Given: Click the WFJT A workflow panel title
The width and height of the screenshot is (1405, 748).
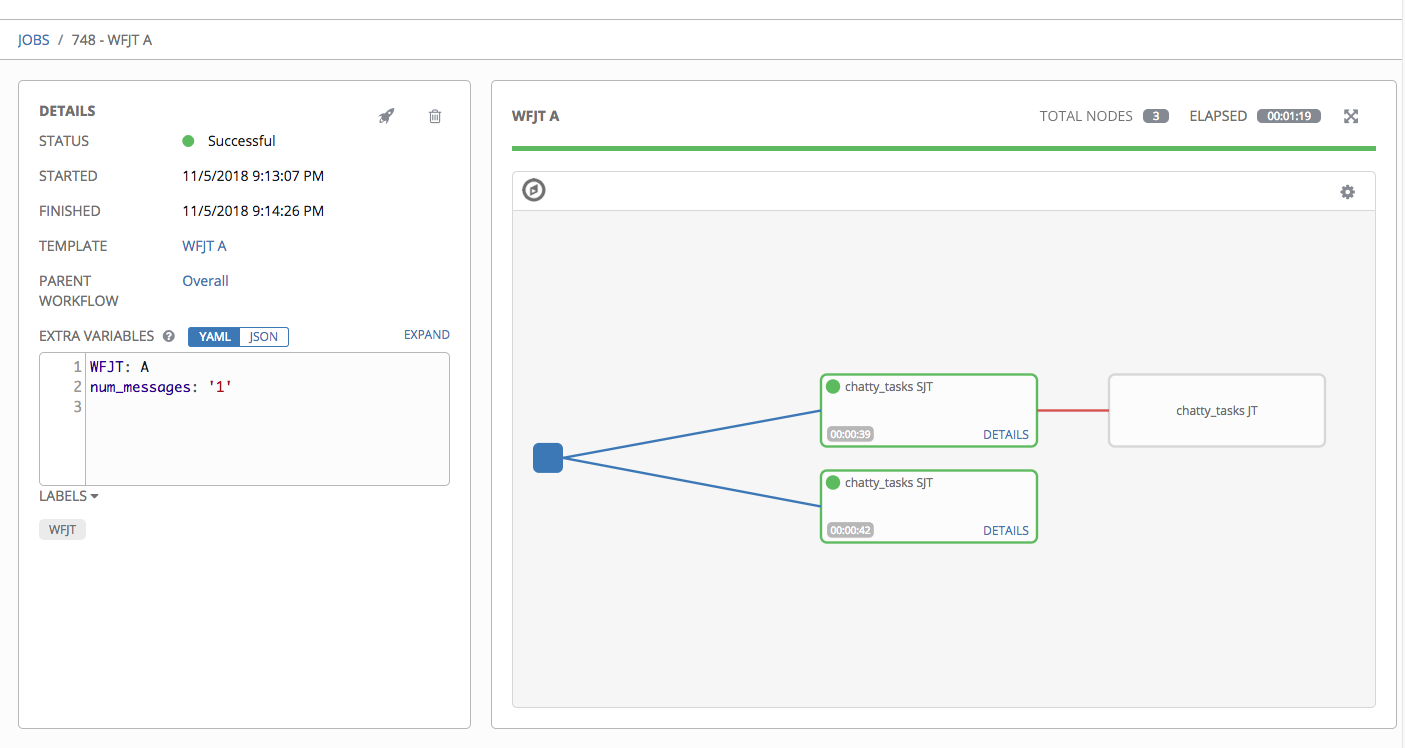Looking at the screenshot, I should [535, 116].
